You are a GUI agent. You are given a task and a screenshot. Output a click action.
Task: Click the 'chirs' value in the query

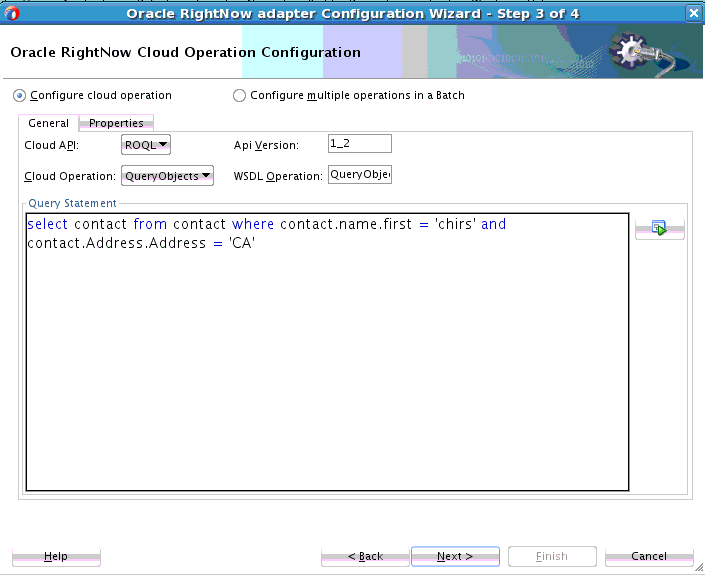click(x=455, y=224)
